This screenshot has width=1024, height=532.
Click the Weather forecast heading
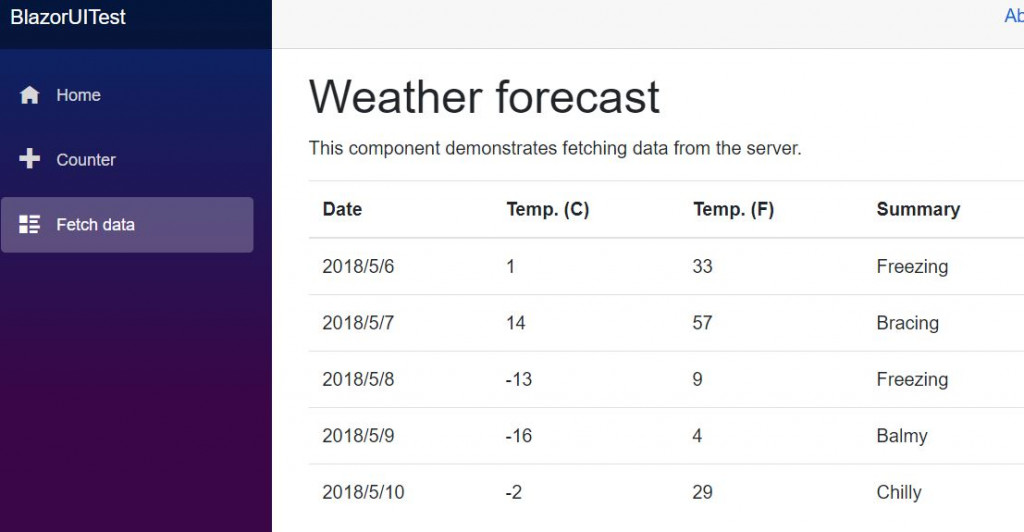tap(484, 97)
